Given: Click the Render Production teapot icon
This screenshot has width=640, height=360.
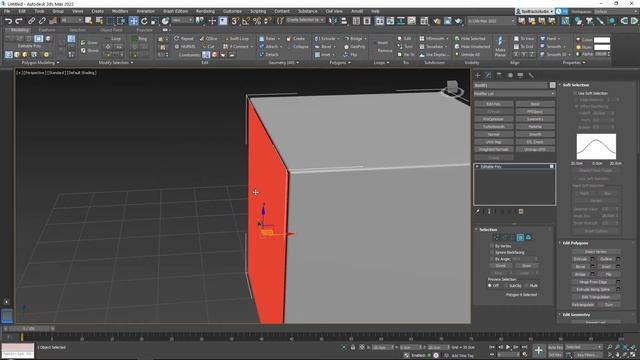Looking at the screenshot, I should 458,21.
